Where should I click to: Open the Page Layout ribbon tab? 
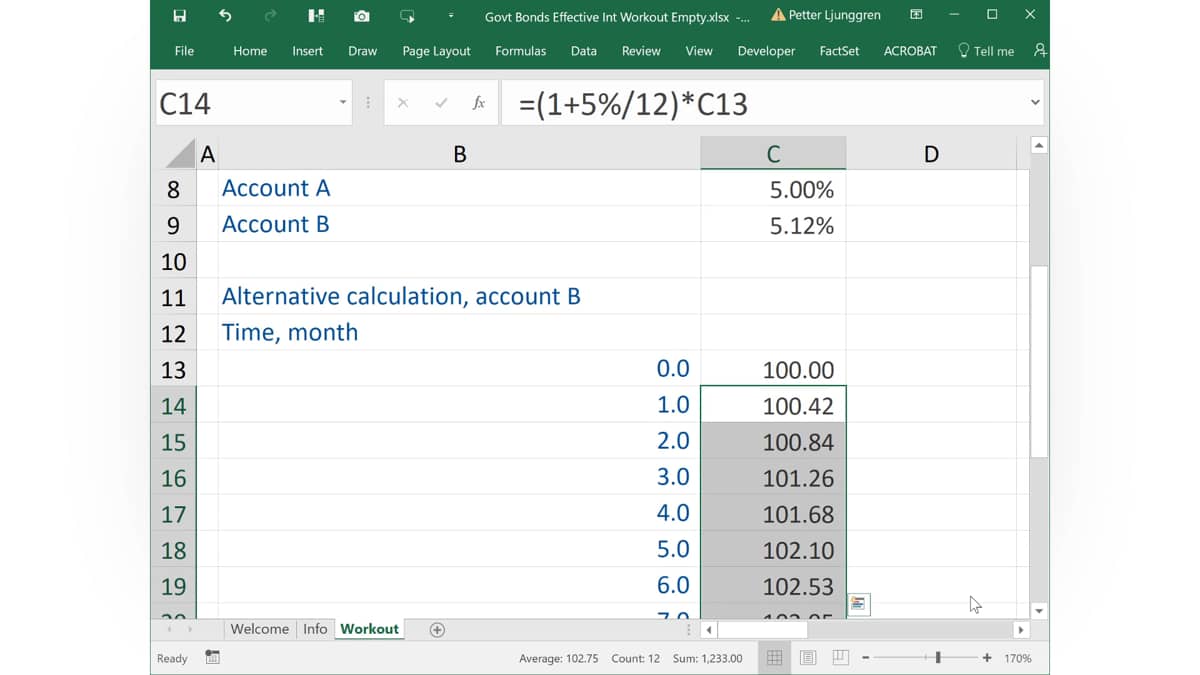coord(436,51)
